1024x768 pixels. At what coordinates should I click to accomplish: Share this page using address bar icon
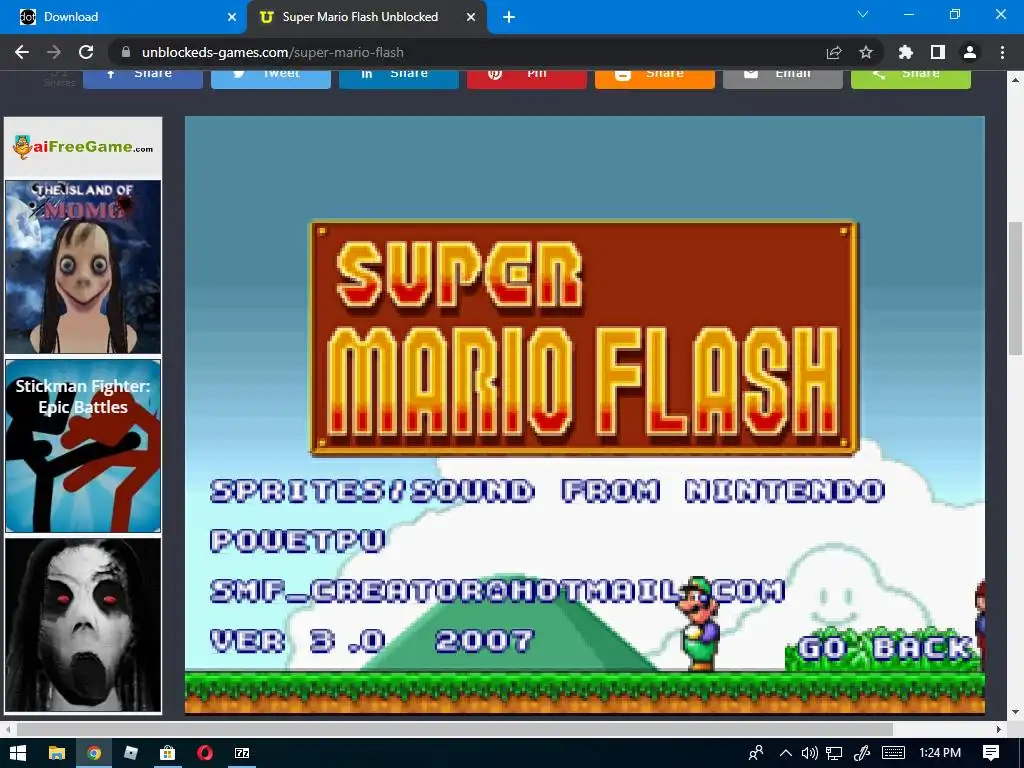coord(834,52)
